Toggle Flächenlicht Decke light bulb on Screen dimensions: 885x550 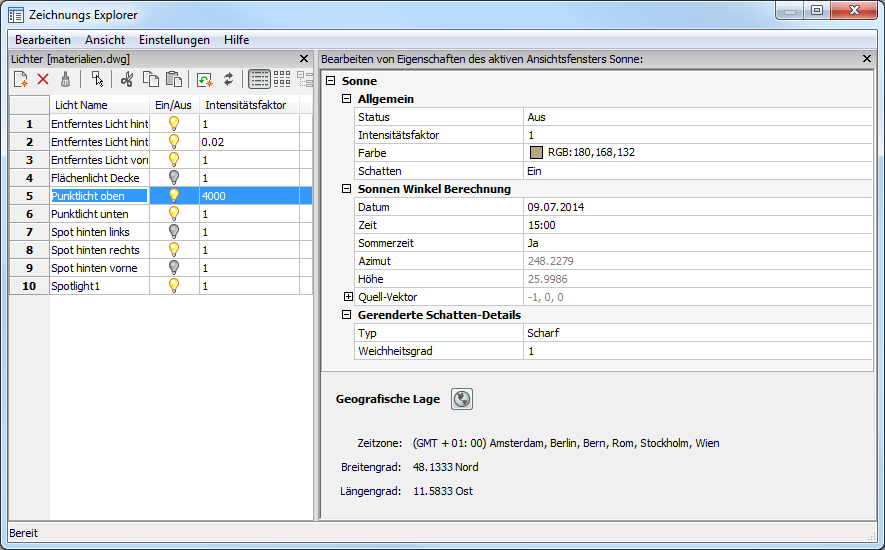point(174,178)
